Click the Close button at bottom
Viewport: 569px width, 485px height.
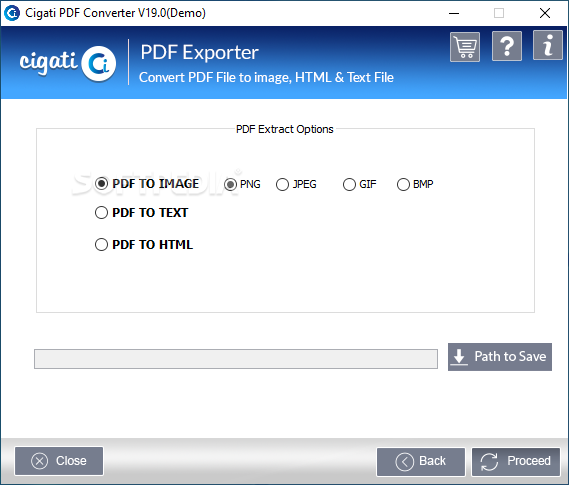pyautogui.click(x=59, y=461)
